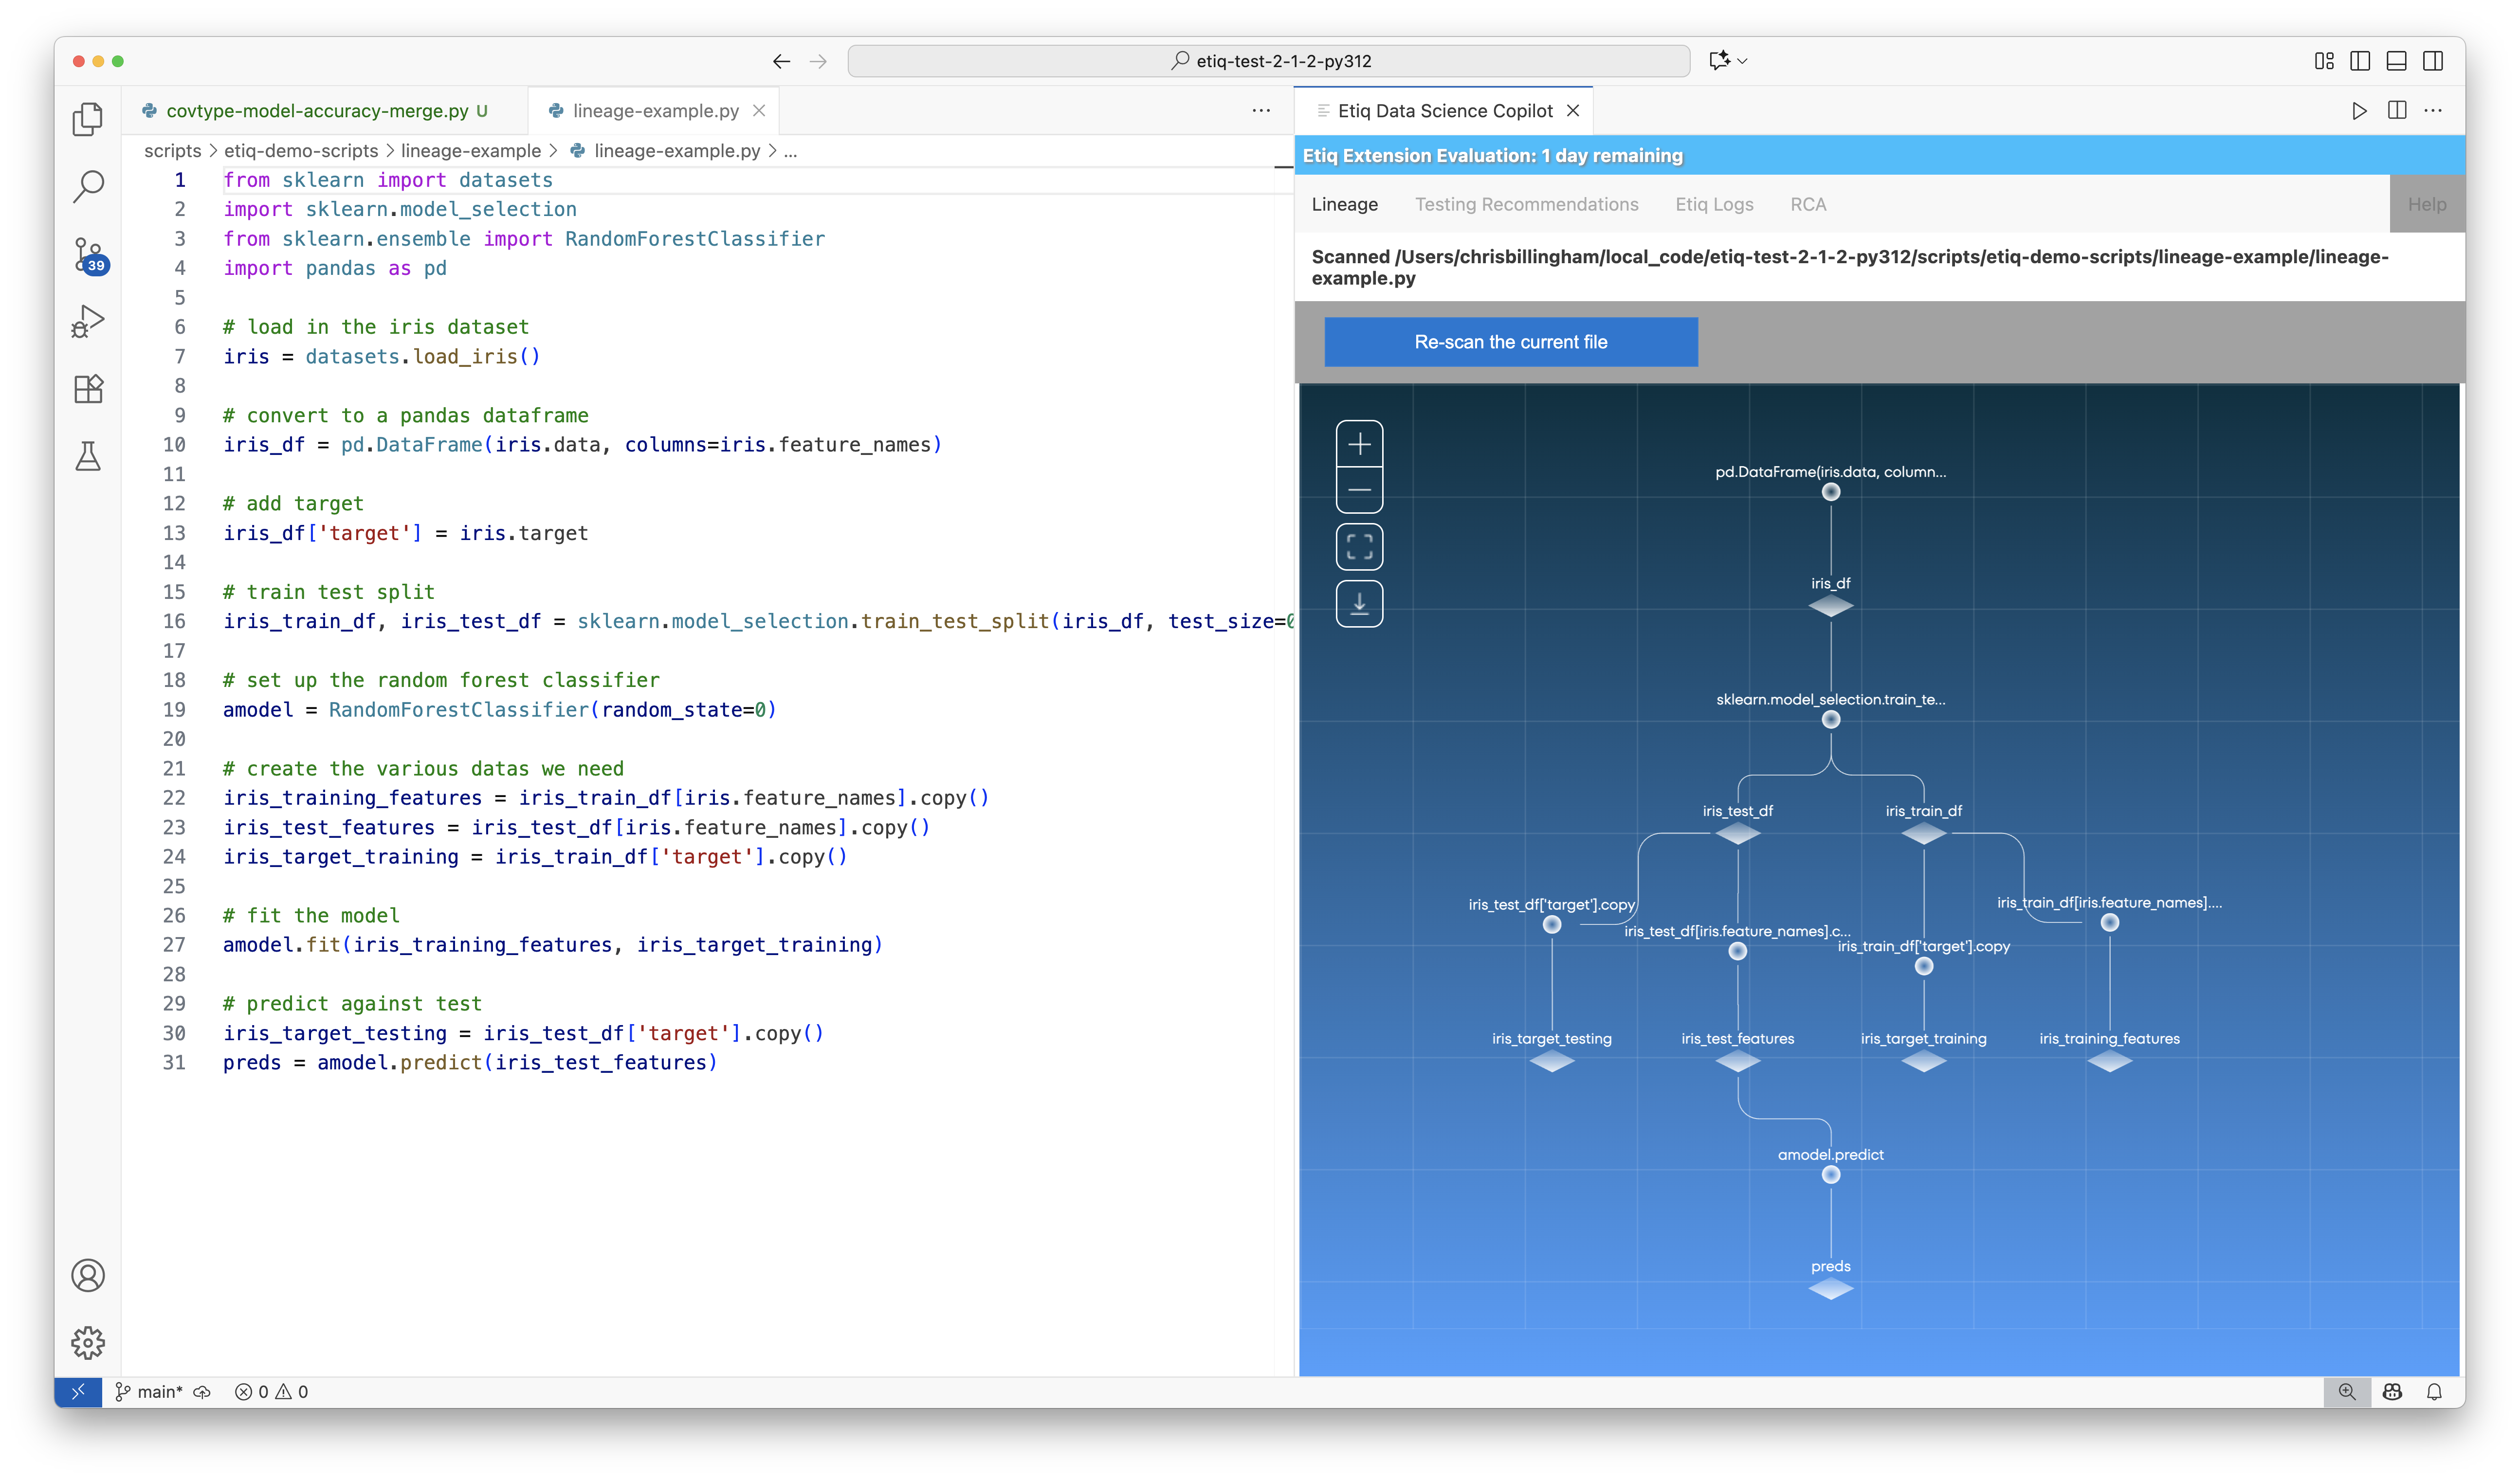The width and height of the screenshot is (2520, 1480).
Task: Zoom in on the lineage graph
Action: tap(1359, 444)
